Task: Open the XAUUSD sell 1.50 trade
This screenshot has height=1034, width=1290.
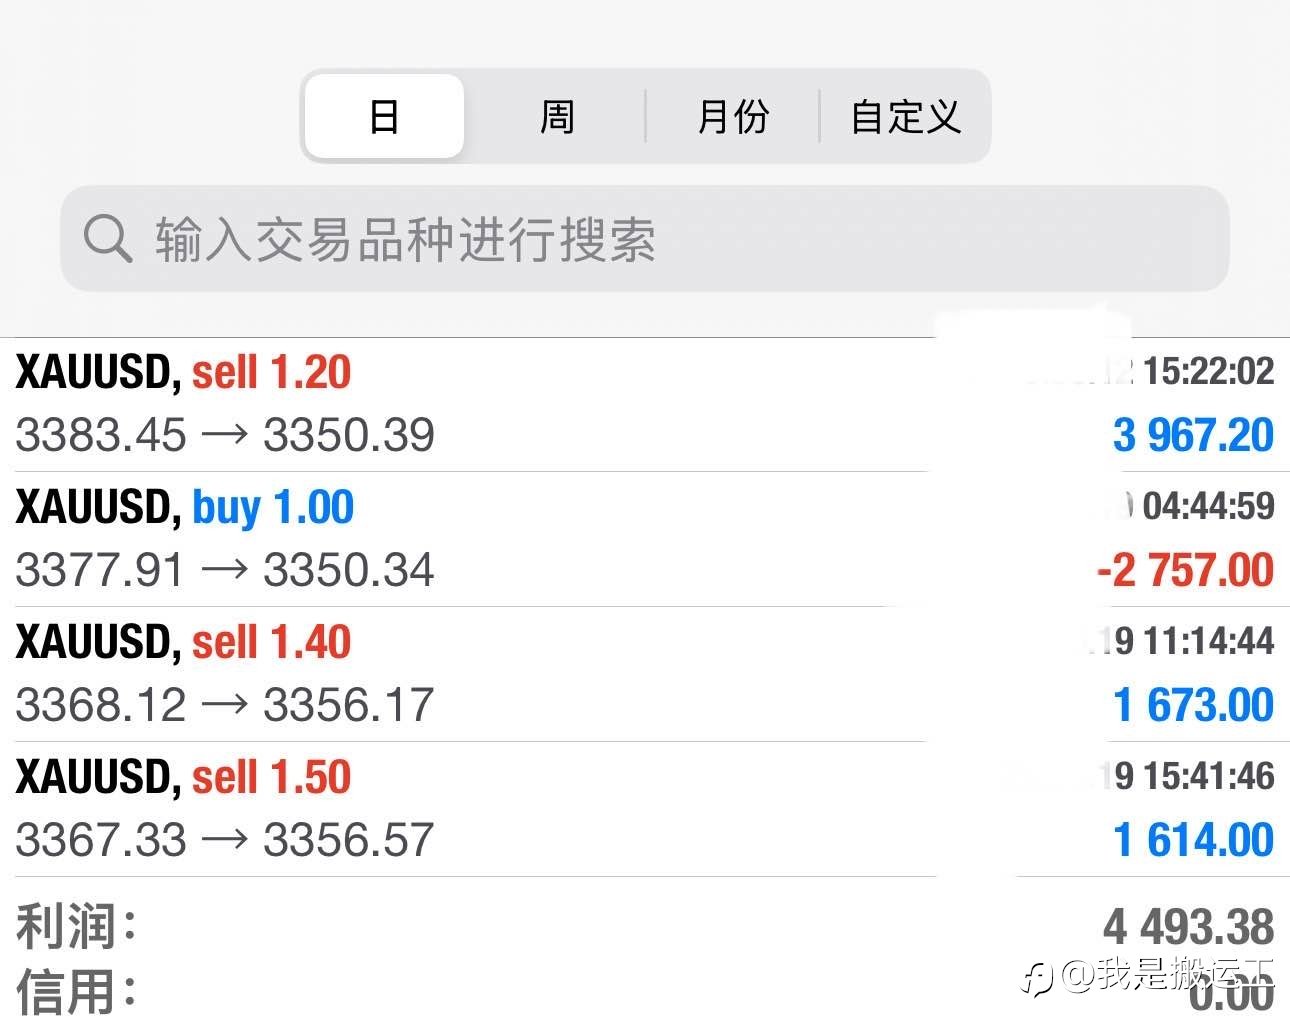Action: pos(645,809)
